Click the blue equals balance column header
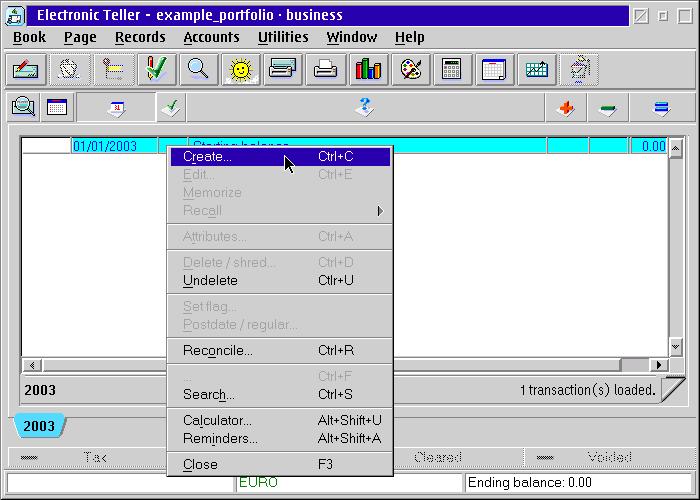700x500 pixels. click(x=662, y=108)
